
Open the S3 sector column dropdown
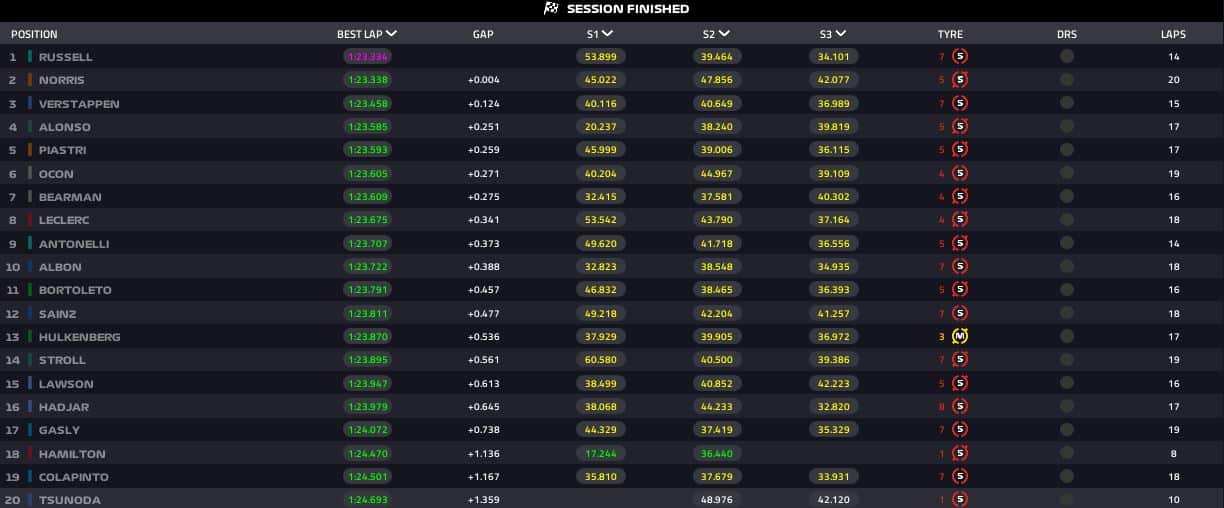[x=840, y=34]
